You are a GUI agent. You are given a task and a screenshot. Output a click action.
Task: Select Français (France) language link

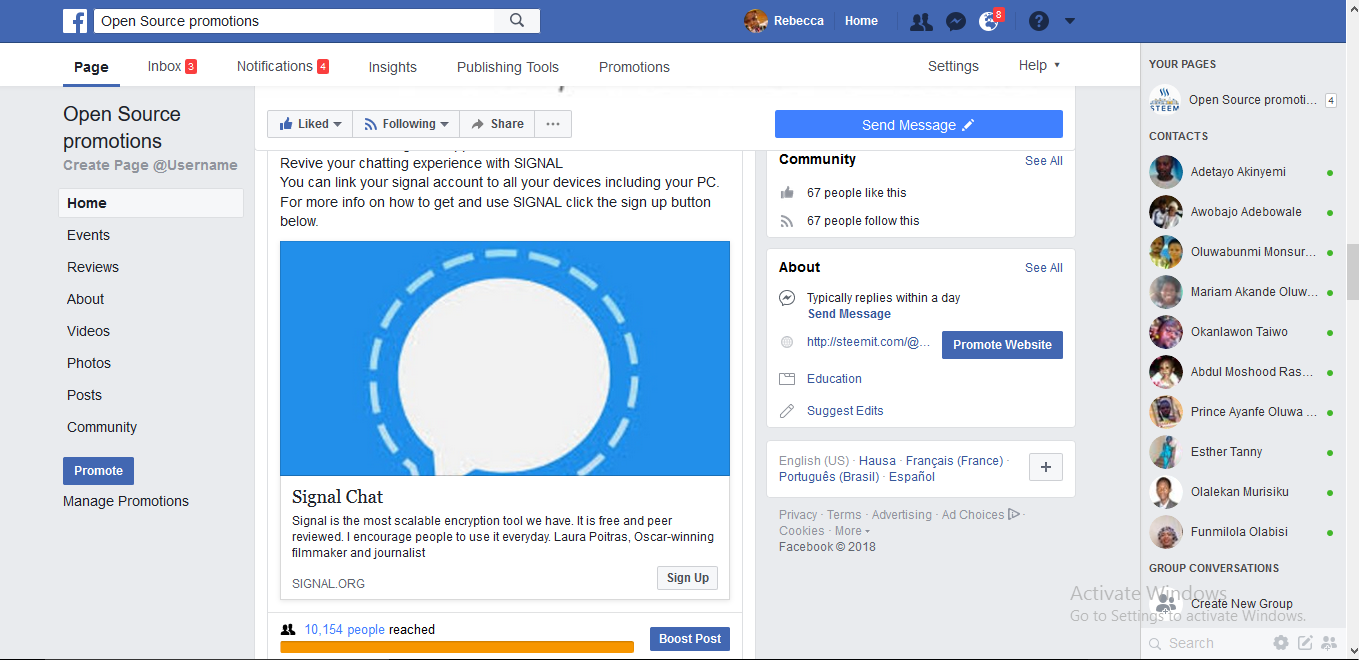point(954,461)
